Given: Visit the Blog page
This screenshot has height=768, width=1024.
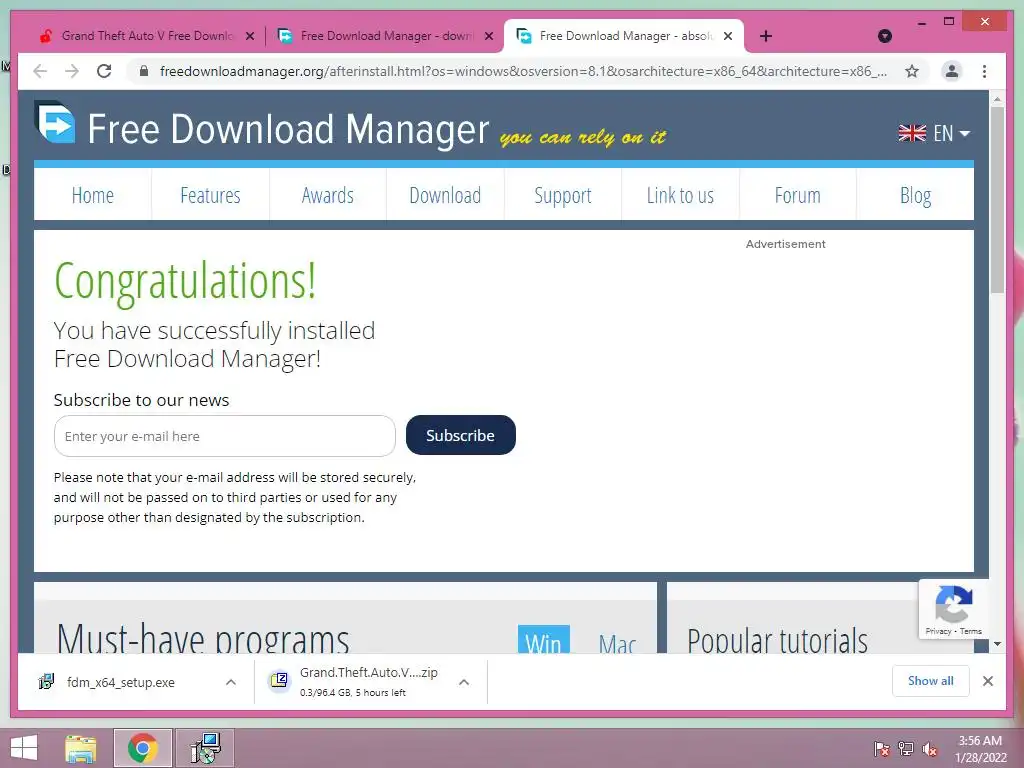Looking at the screenshot, I should pos(915,195).
